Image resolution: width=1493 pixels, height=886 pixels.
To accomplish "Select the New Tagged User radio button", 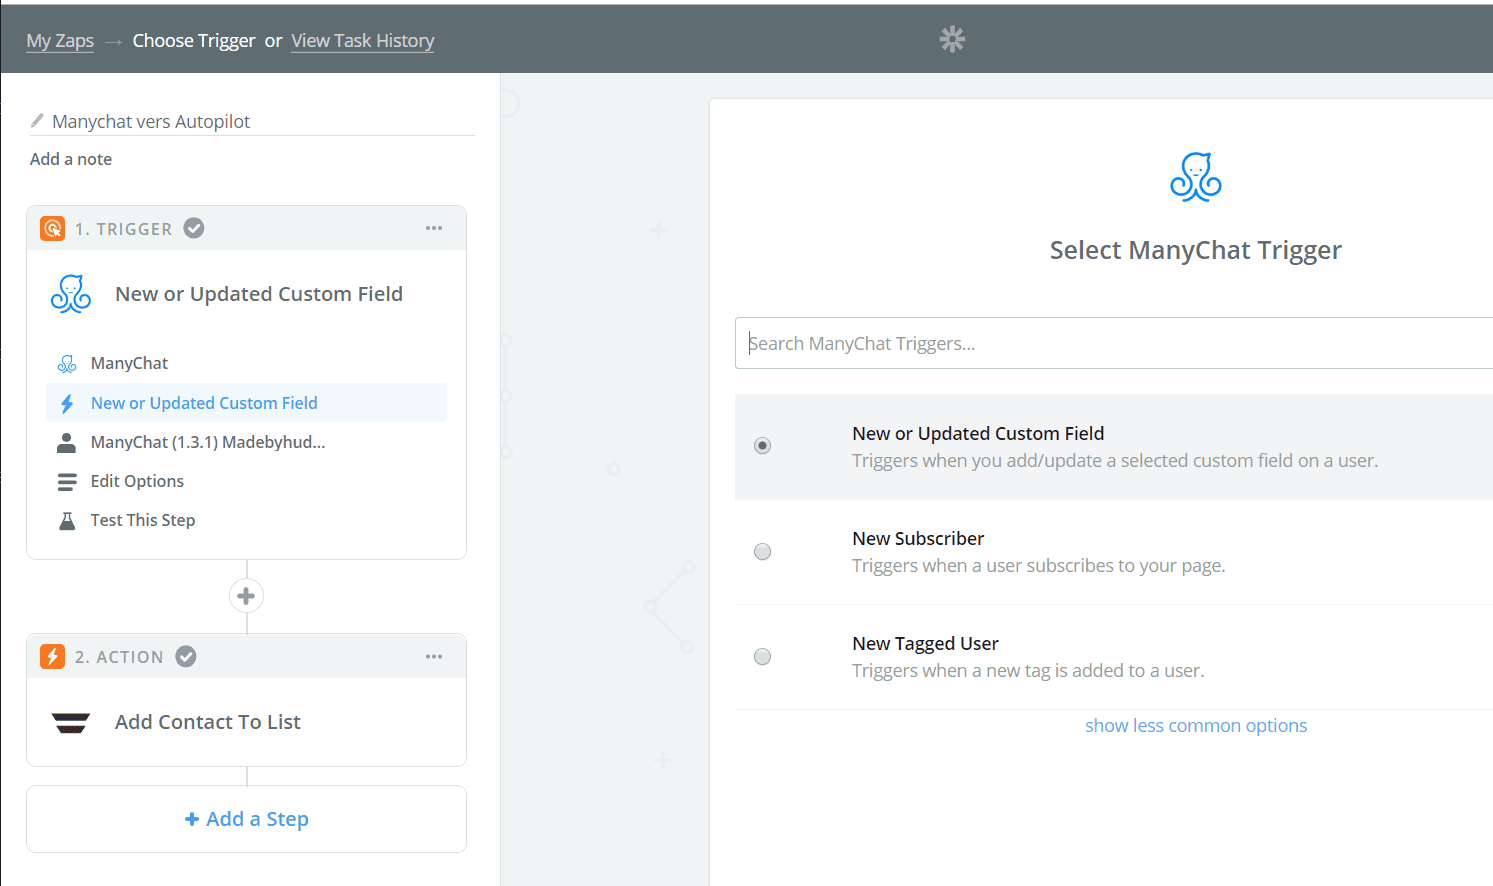I will point(763,657).
